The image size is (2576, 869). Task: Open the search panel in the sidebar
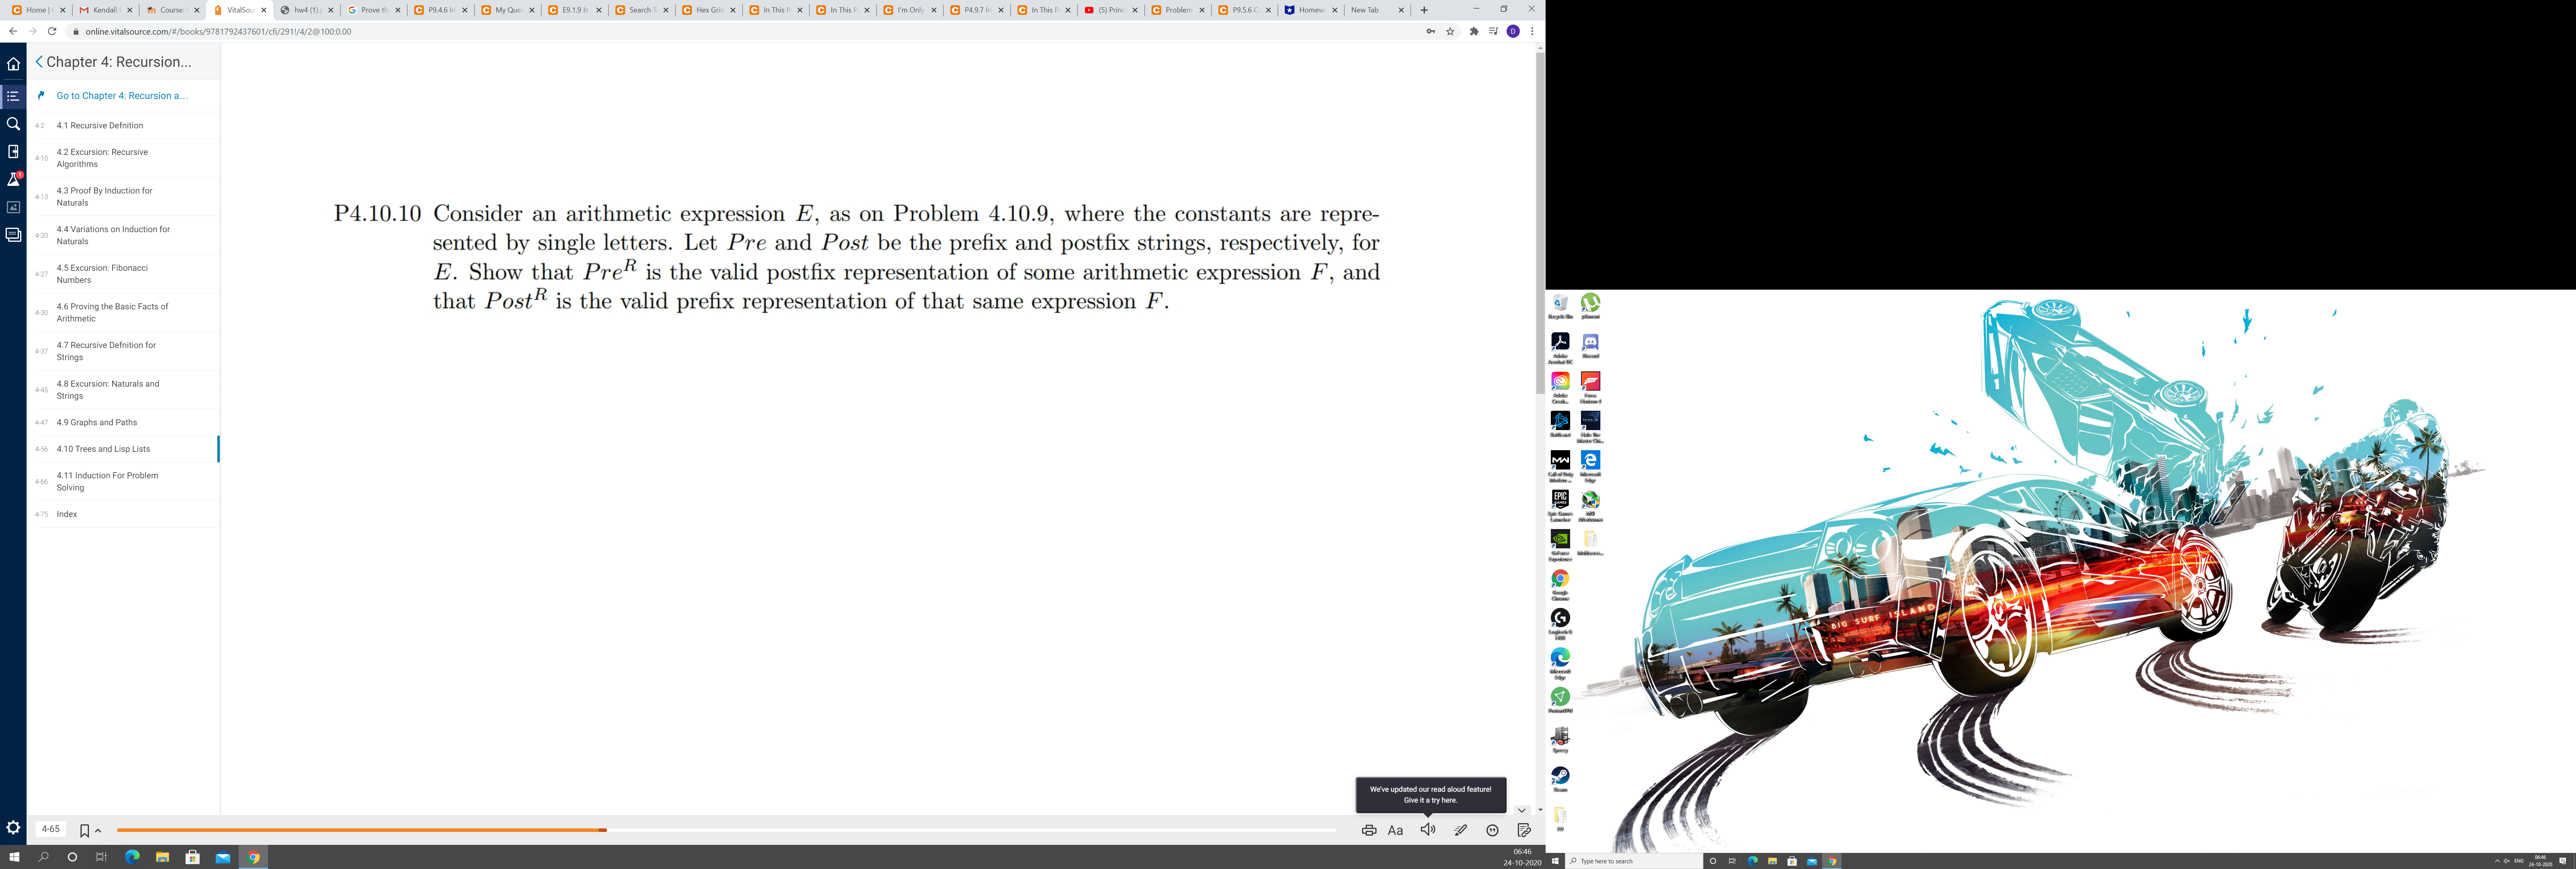coord(12,124)
